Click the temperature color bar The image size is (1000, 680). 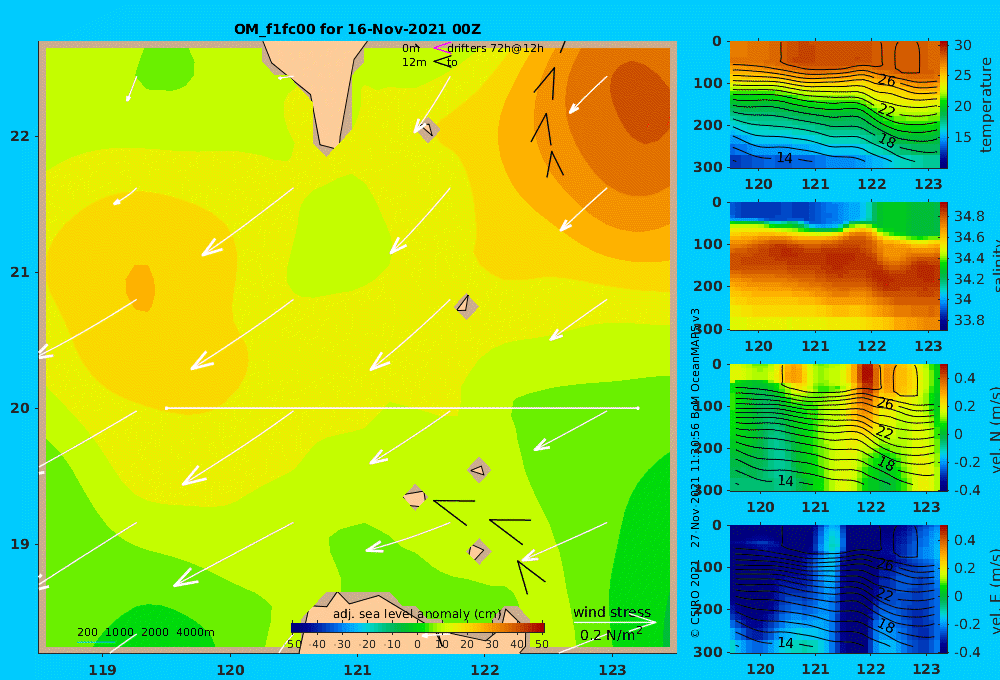tap(943, 105)
